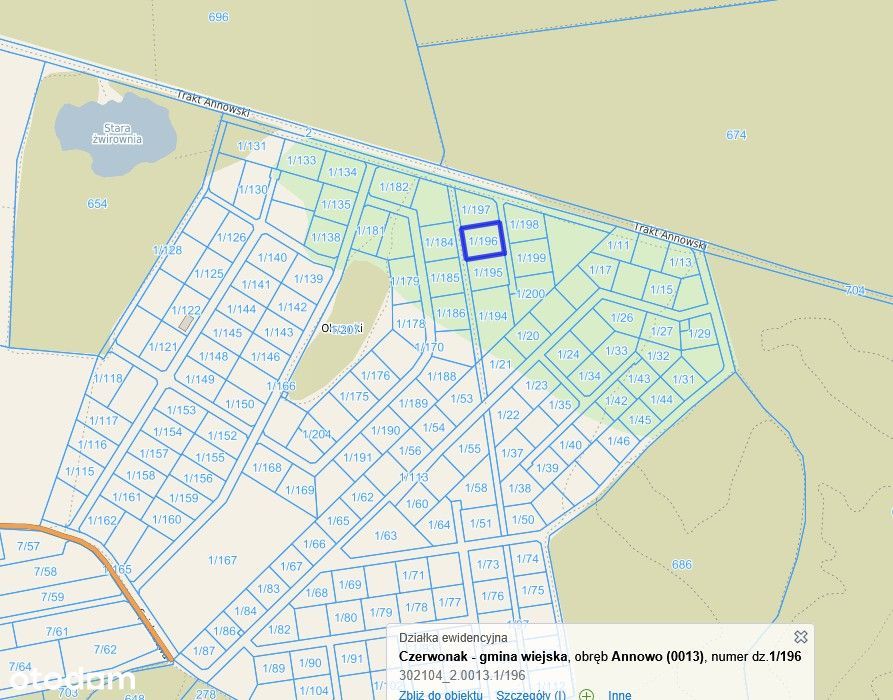
Task: Click parcel label 1/29
Action: pos(699,334)
